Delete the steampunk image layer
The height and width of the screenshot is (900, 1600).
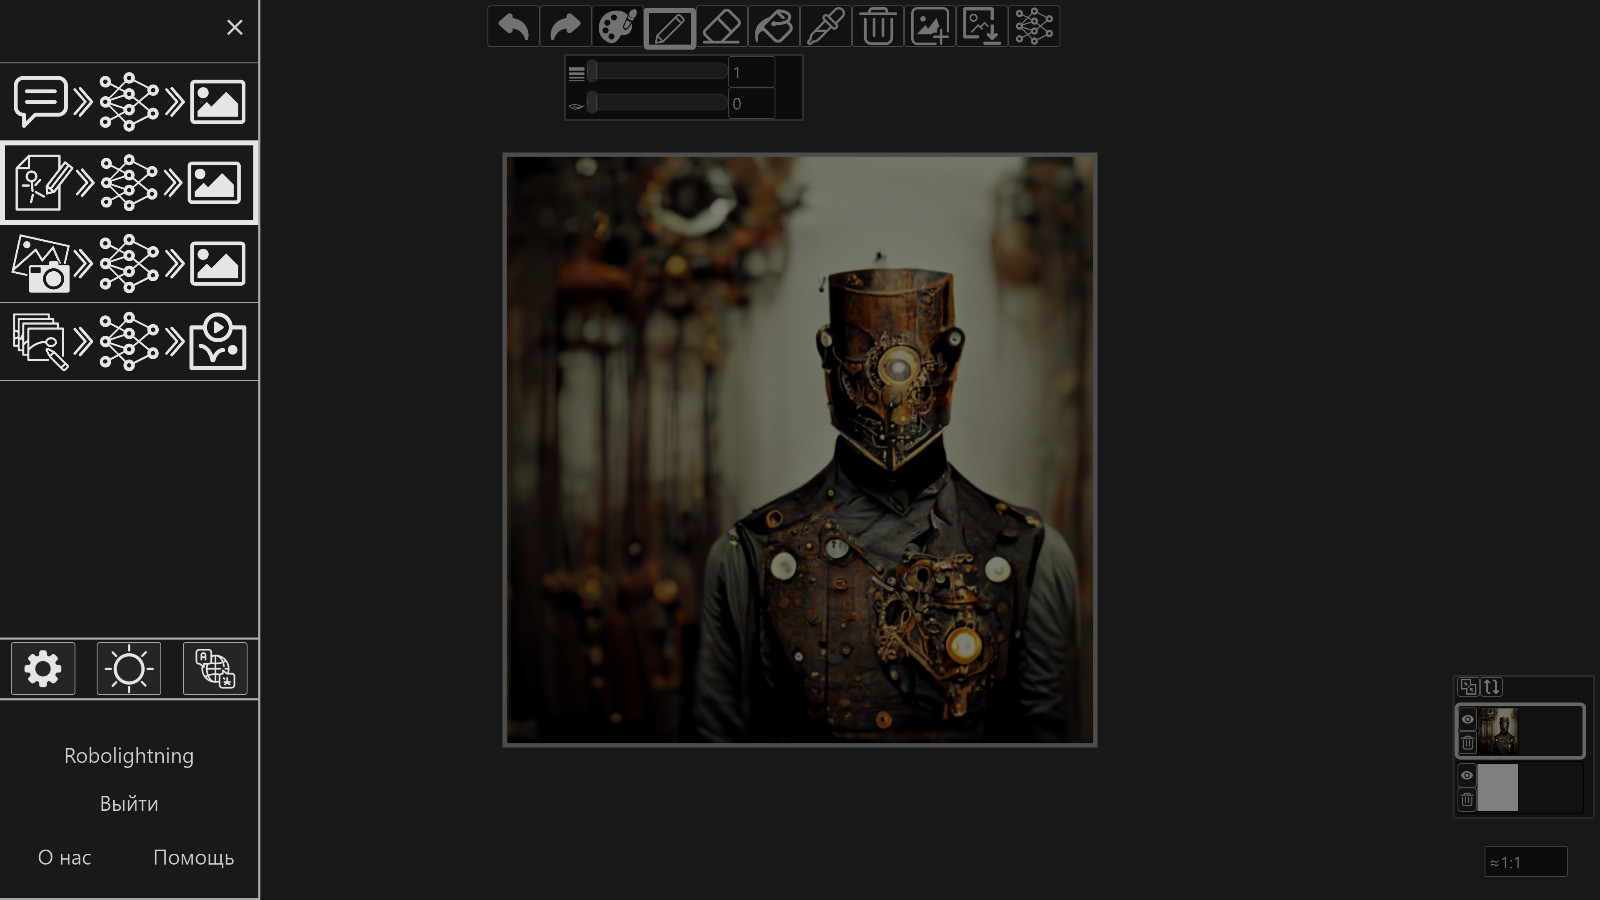coord(1467,743)
